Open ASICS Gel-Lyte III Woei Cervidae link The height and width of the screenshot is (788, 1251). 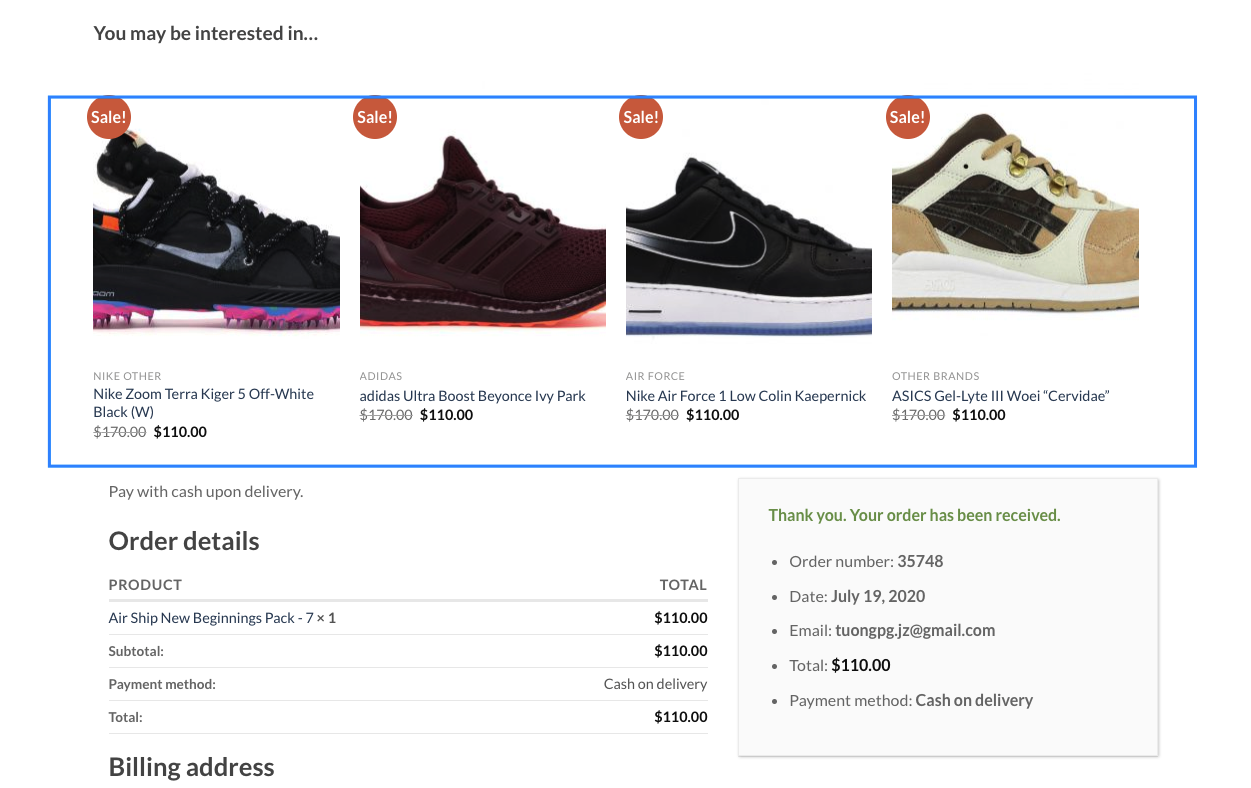tap(1000, 396)
